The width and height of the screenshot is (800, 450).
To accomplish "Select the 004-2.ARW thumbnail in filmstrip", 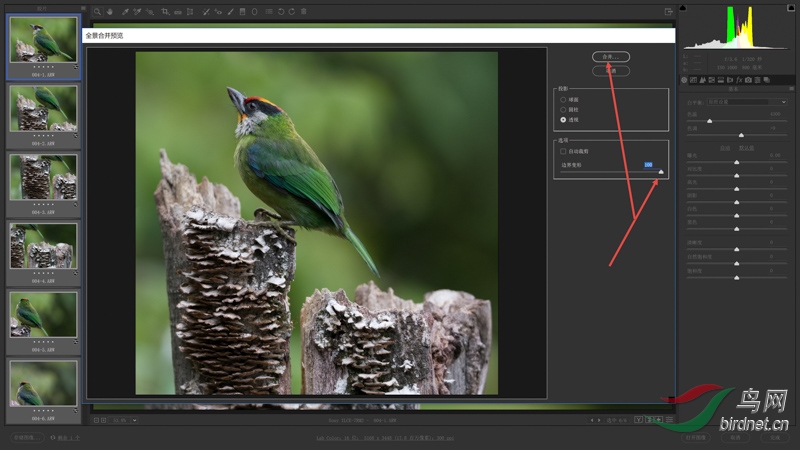I will pos(43,107).
